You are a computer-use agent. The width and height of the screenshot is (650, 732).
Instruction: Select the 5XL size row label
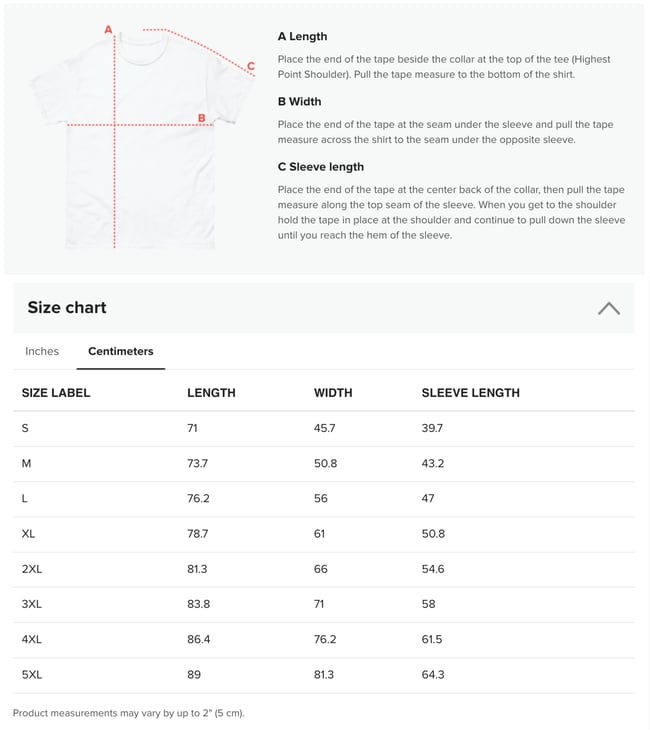click(x=32, y=675)
